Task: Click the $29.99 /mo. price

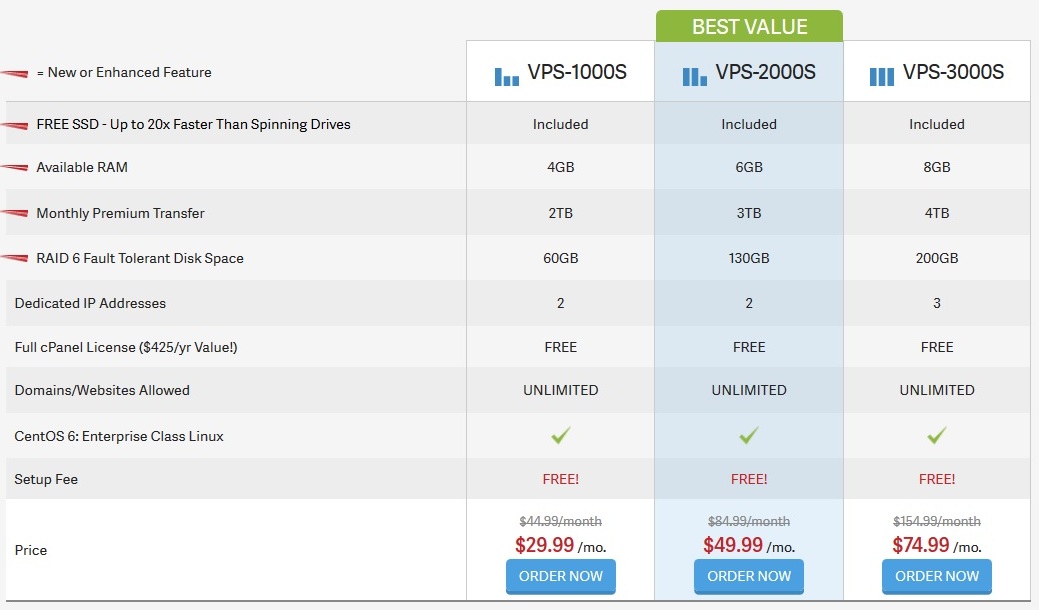Action: (x=560, y=545)
